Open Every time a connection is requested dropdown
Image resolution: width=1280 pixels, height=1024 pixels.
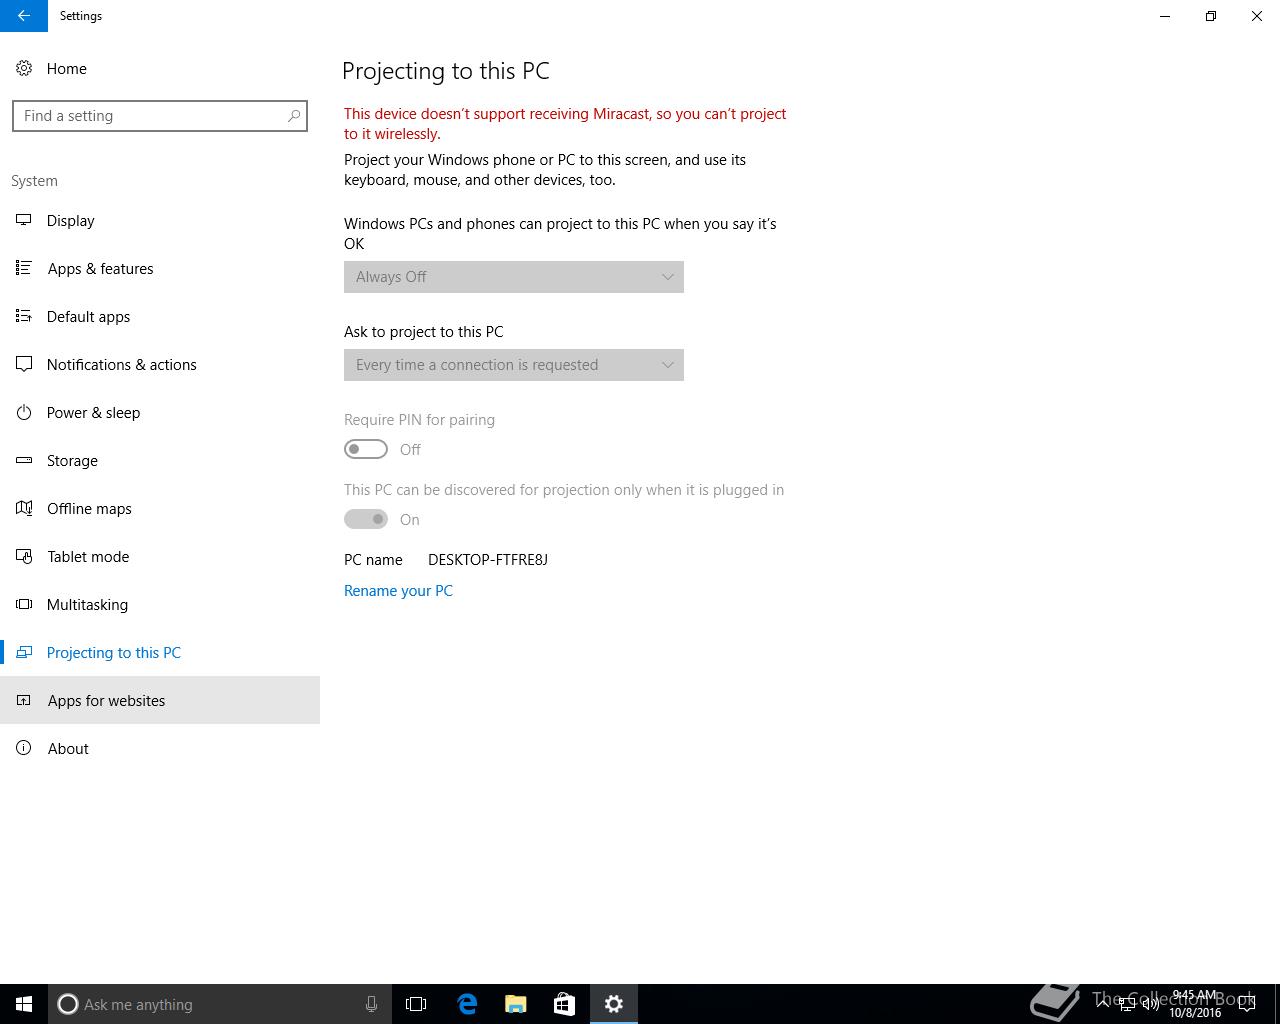coord(514,365)
